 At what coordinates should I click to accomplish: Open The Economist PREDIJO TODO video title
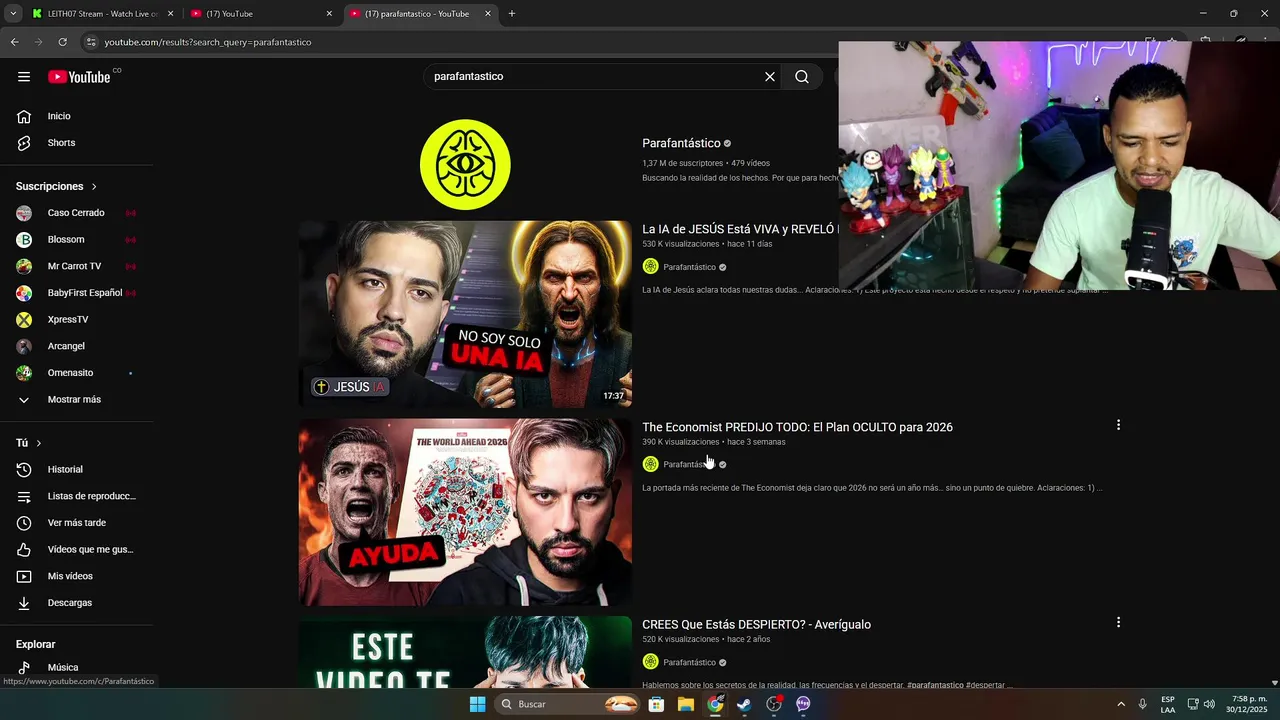(797, 427)
